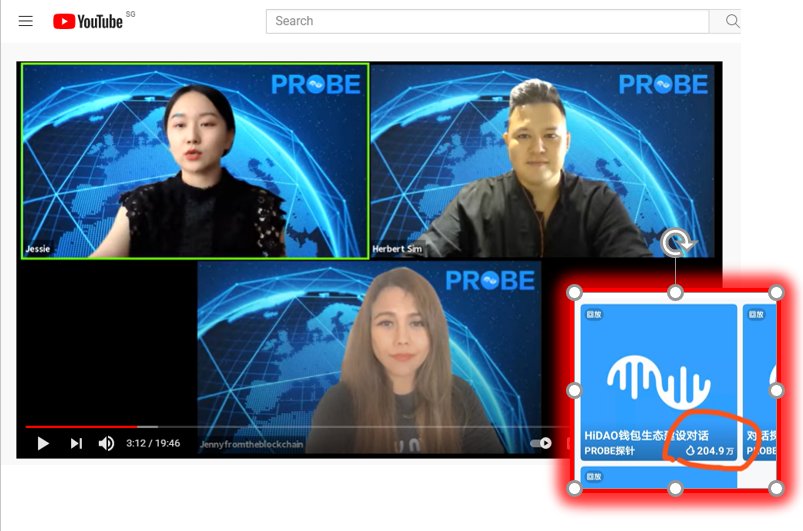The width and height of the screenshot is (803, 531).
Task: Focus the Search input field
Action: tap(487, 21)
